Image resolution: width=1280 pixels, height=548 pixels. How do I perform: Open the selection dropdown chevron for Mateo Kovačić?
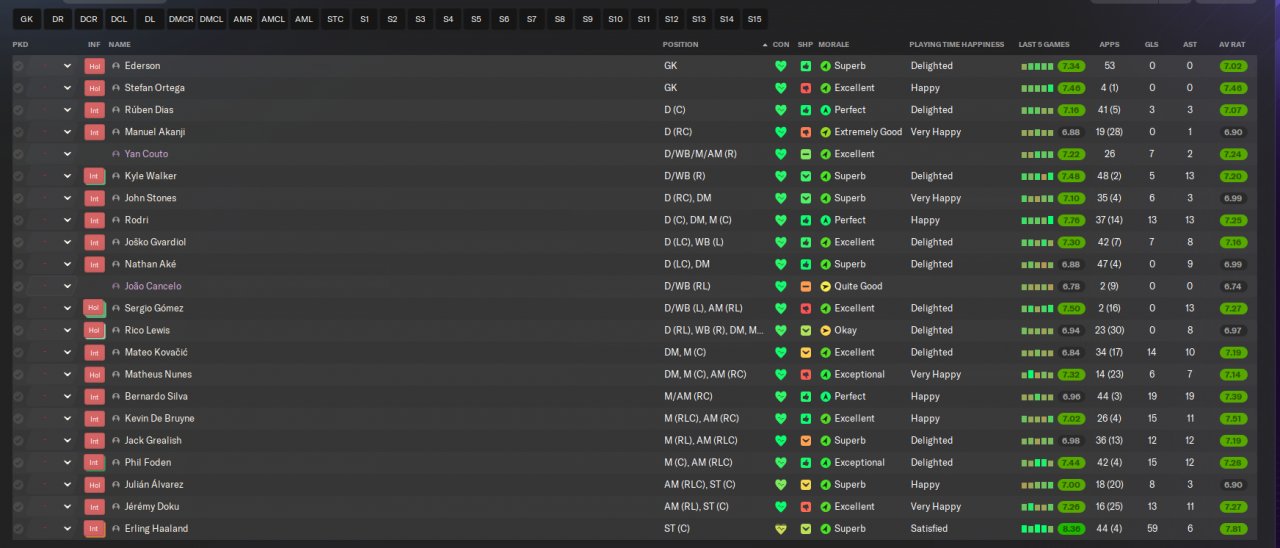(x=68, y=352)
